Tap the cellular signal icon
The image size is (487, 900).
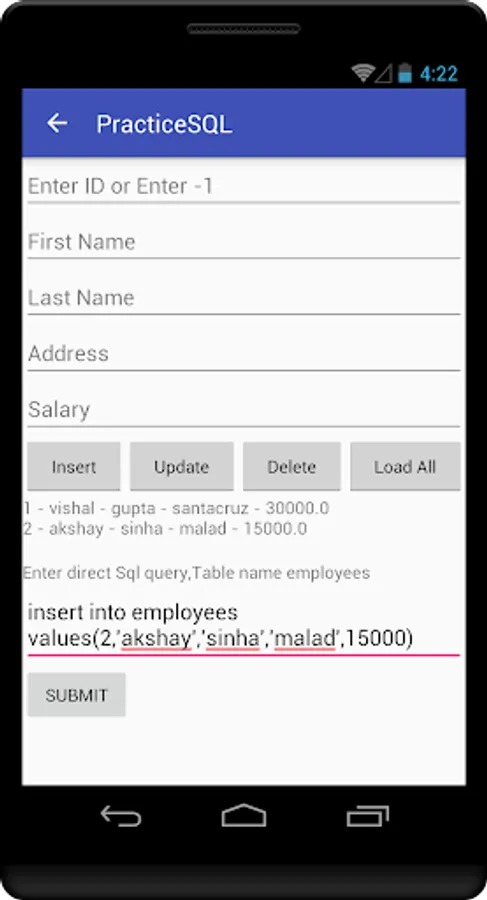[x=384, y=73]
